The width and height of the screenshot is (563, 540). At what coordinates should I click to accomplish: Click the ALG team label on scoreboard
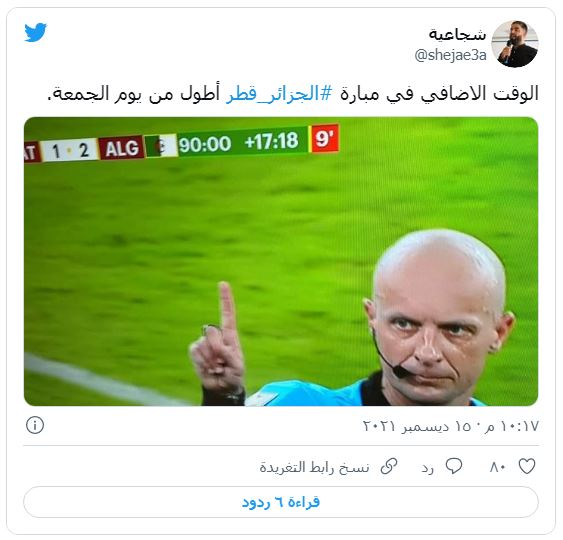[x=122, y=148]
